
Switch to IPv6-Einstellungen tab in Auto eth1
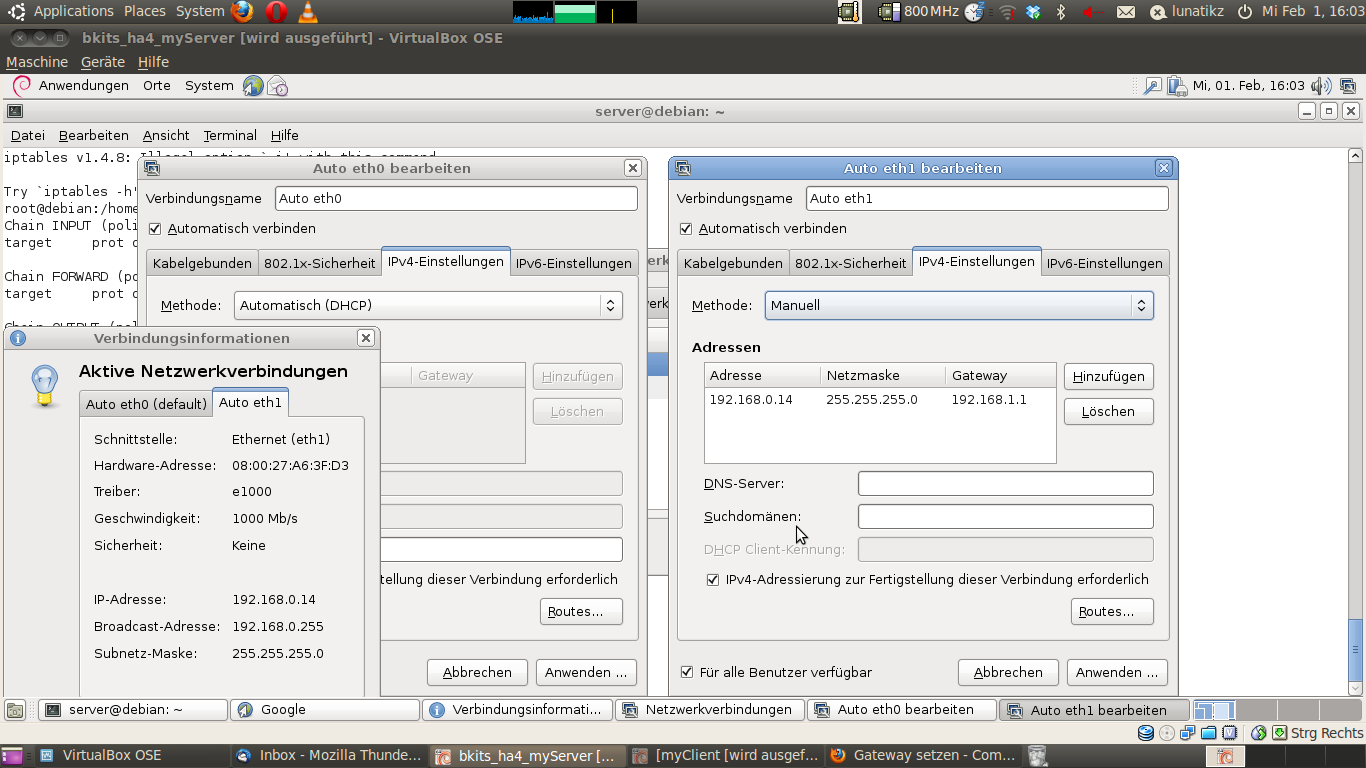(x=1104, y=263)
